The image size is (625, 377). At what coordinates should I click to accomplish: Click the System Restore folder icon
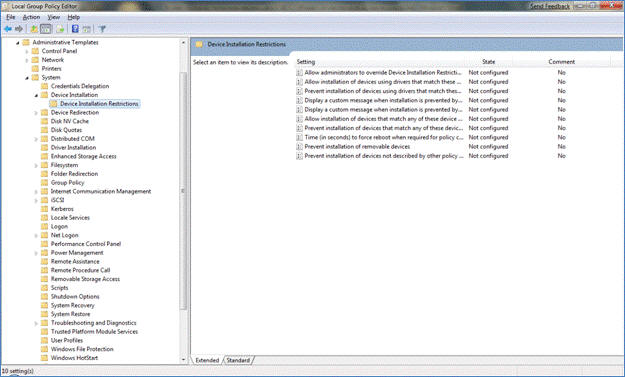click(x=45, y=314)
